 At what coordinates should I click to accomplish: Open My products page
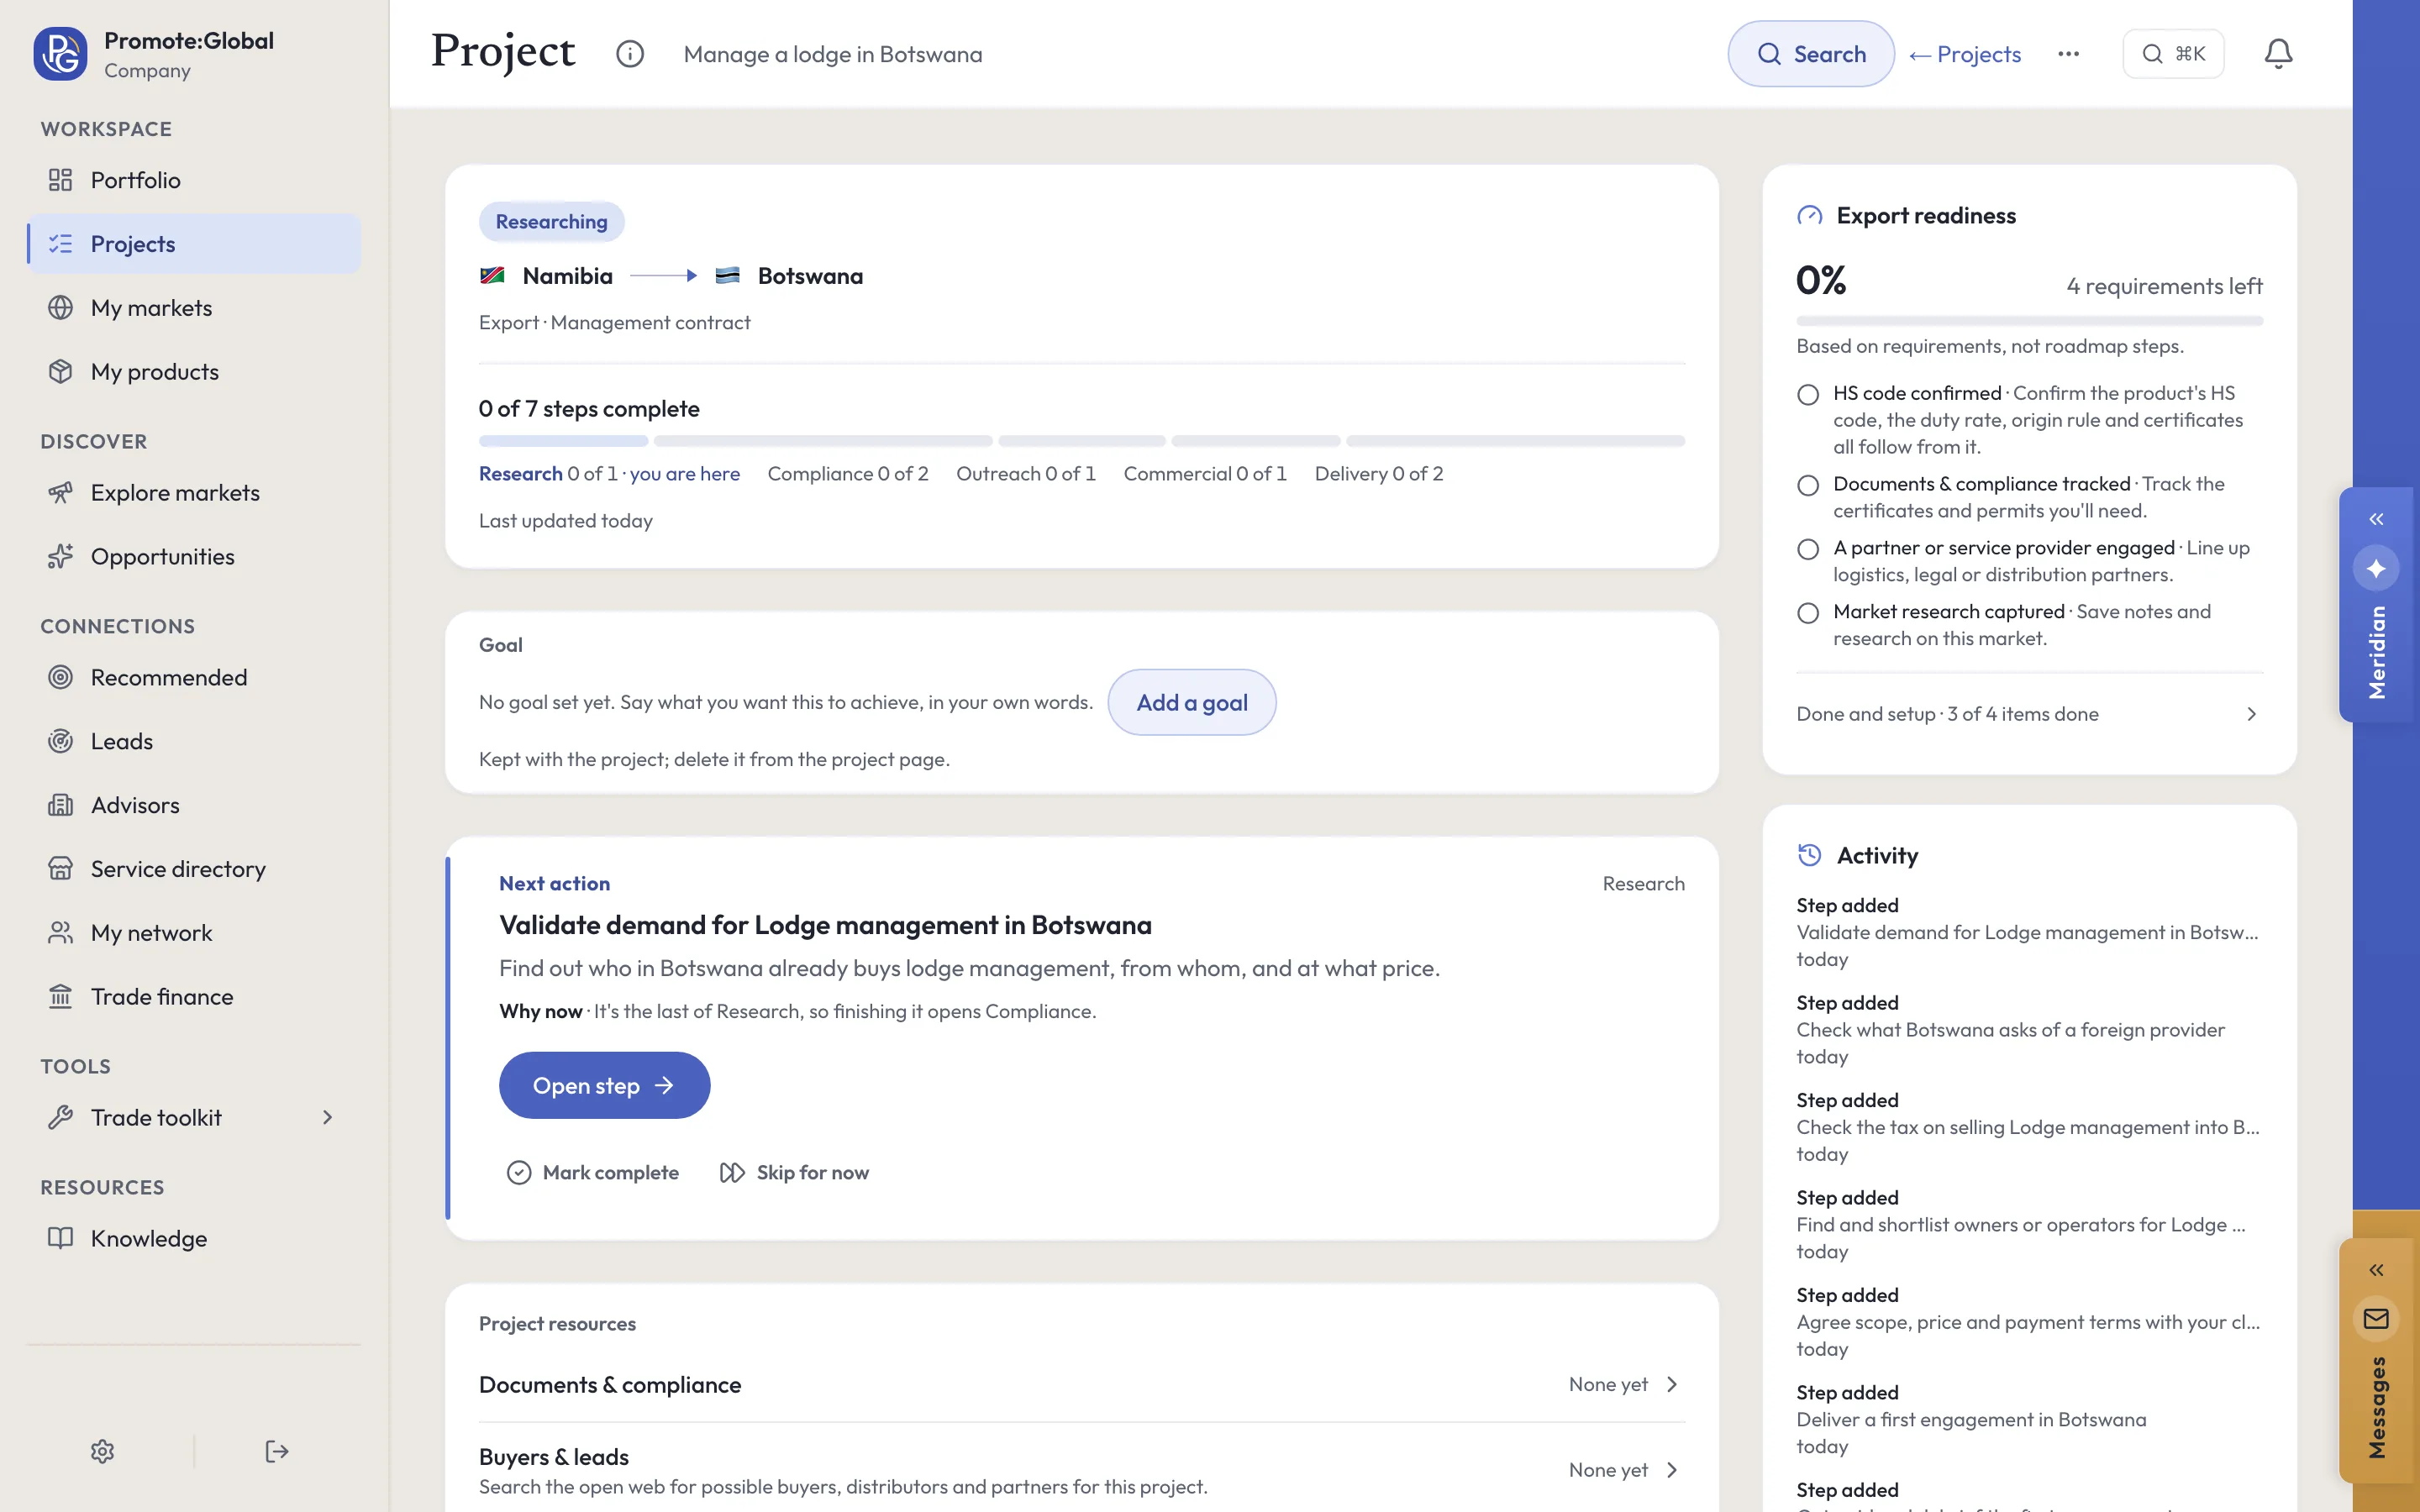click(194, 372)
